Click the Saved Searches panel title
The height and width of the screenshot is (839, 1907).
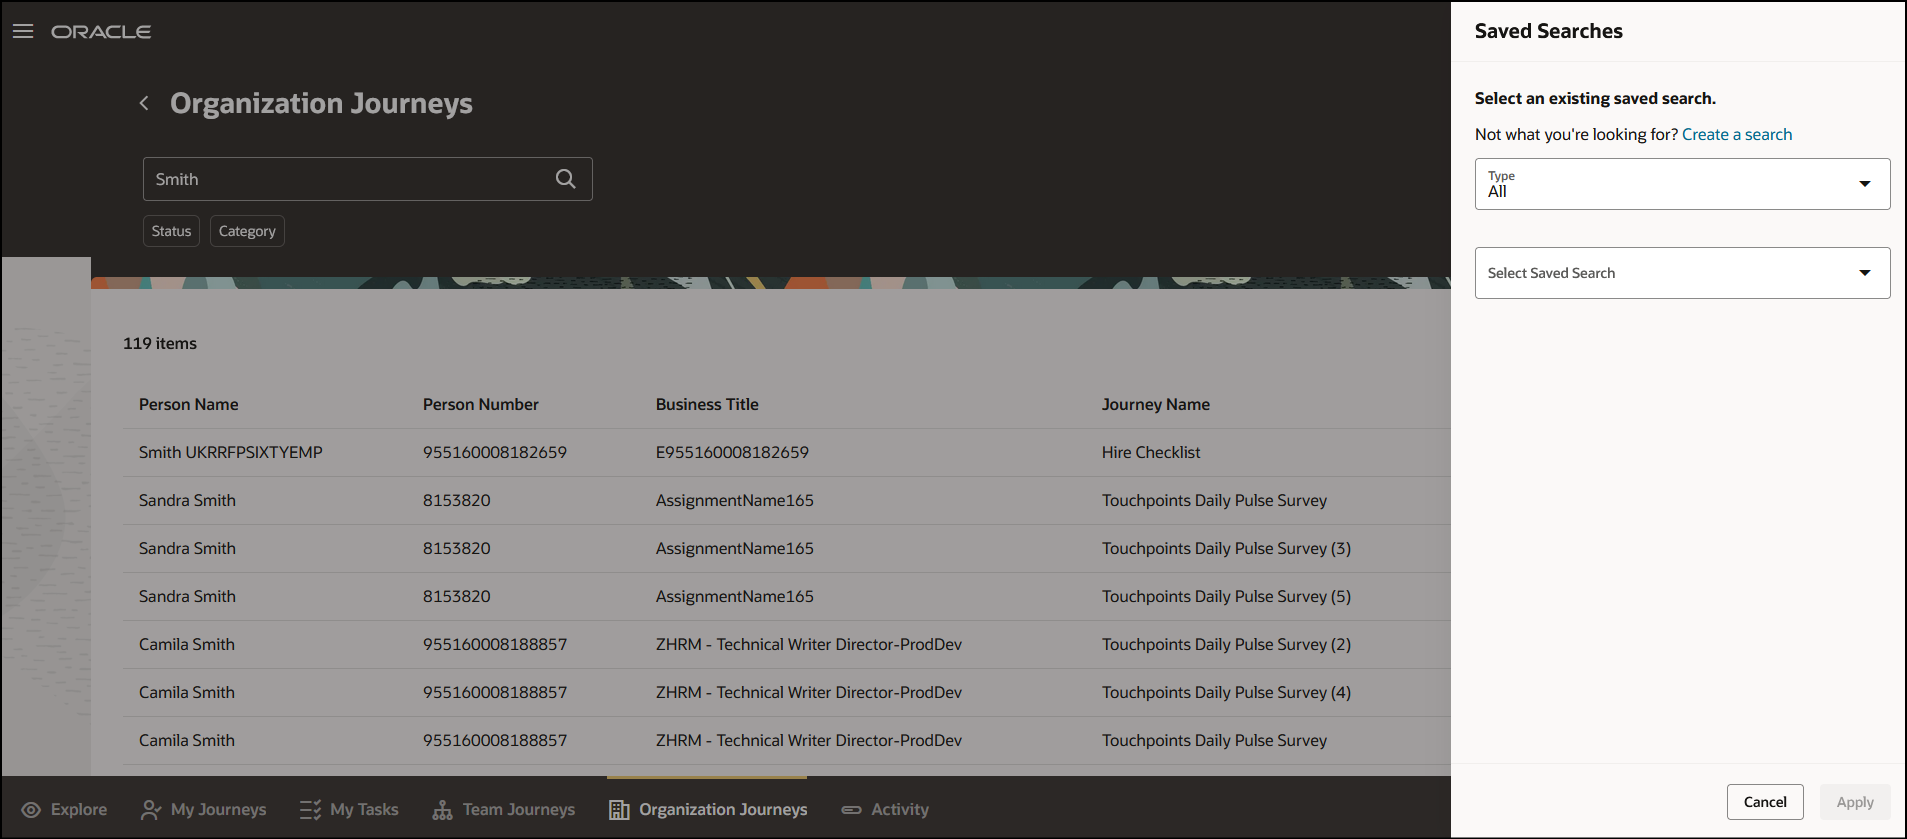click(x=1549, y=31)
